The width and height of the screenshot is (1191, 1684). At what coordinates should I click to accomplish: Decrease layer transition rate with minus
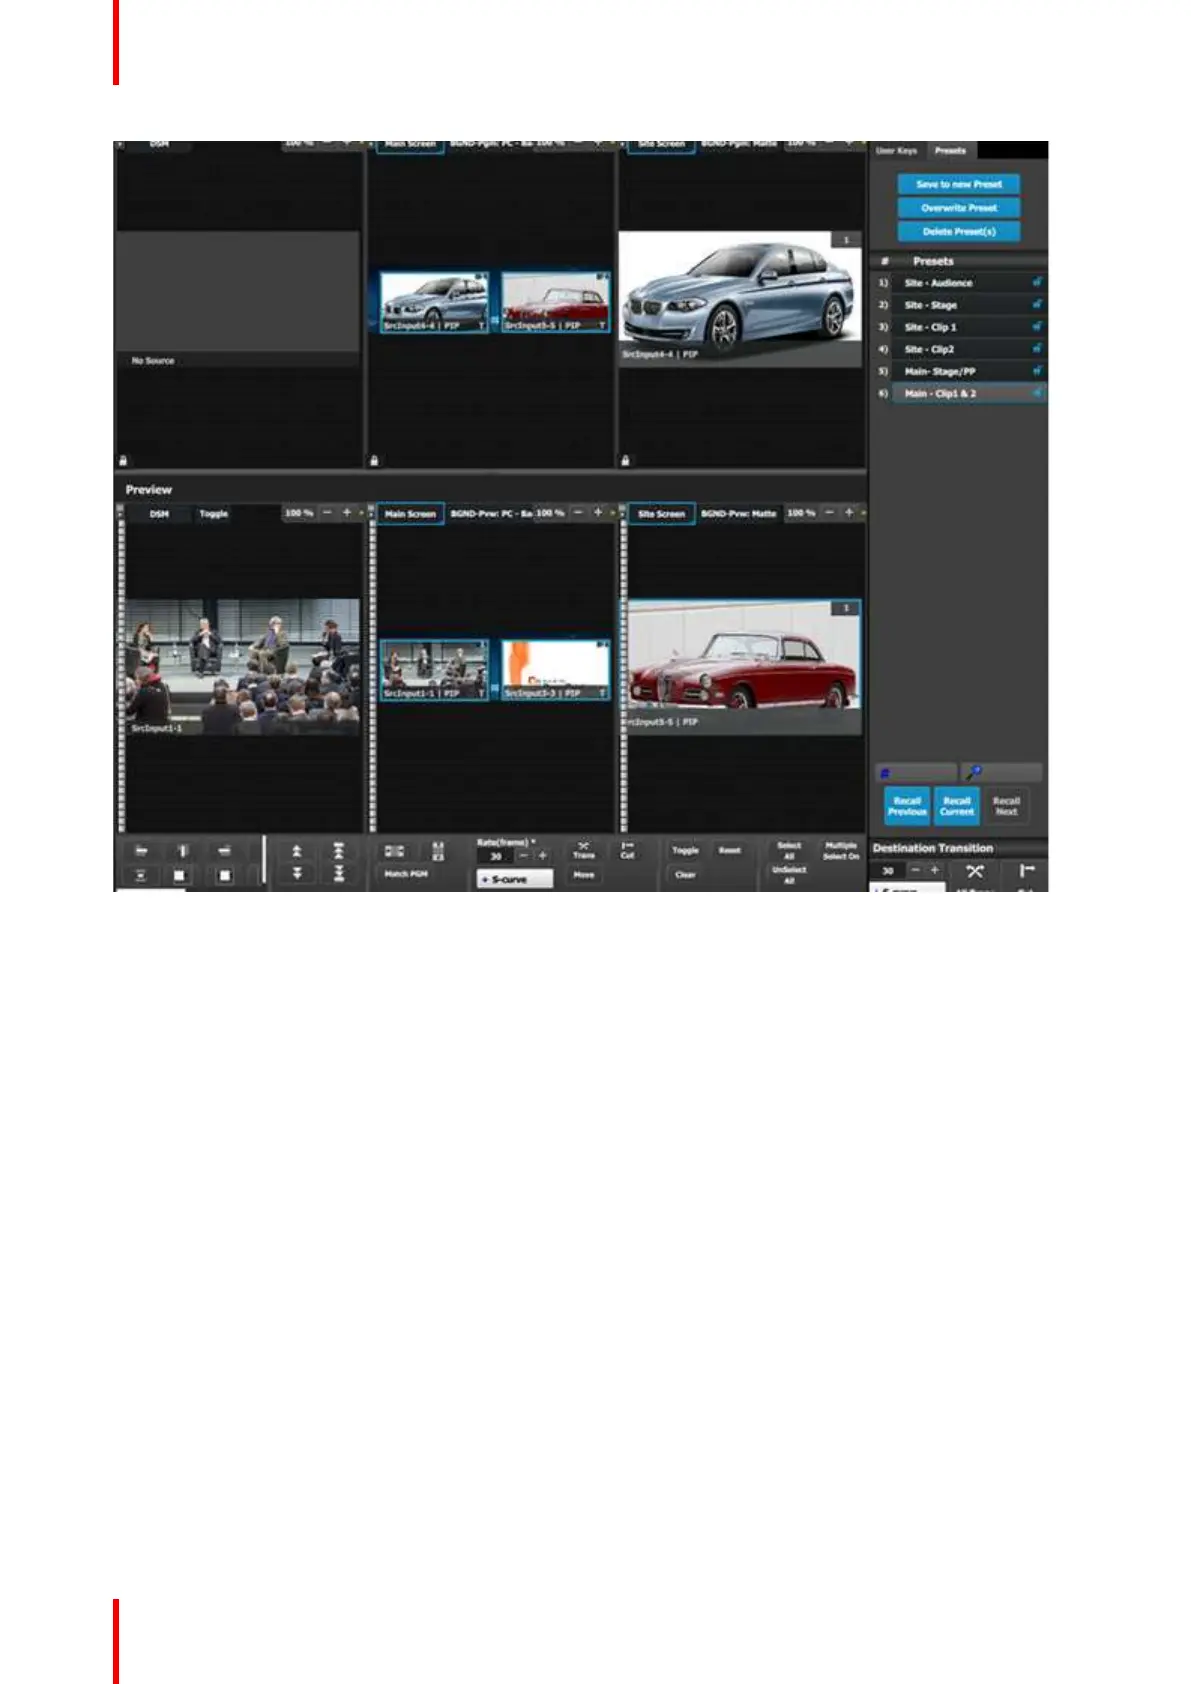pyautogui.click(x=523, y=857)
